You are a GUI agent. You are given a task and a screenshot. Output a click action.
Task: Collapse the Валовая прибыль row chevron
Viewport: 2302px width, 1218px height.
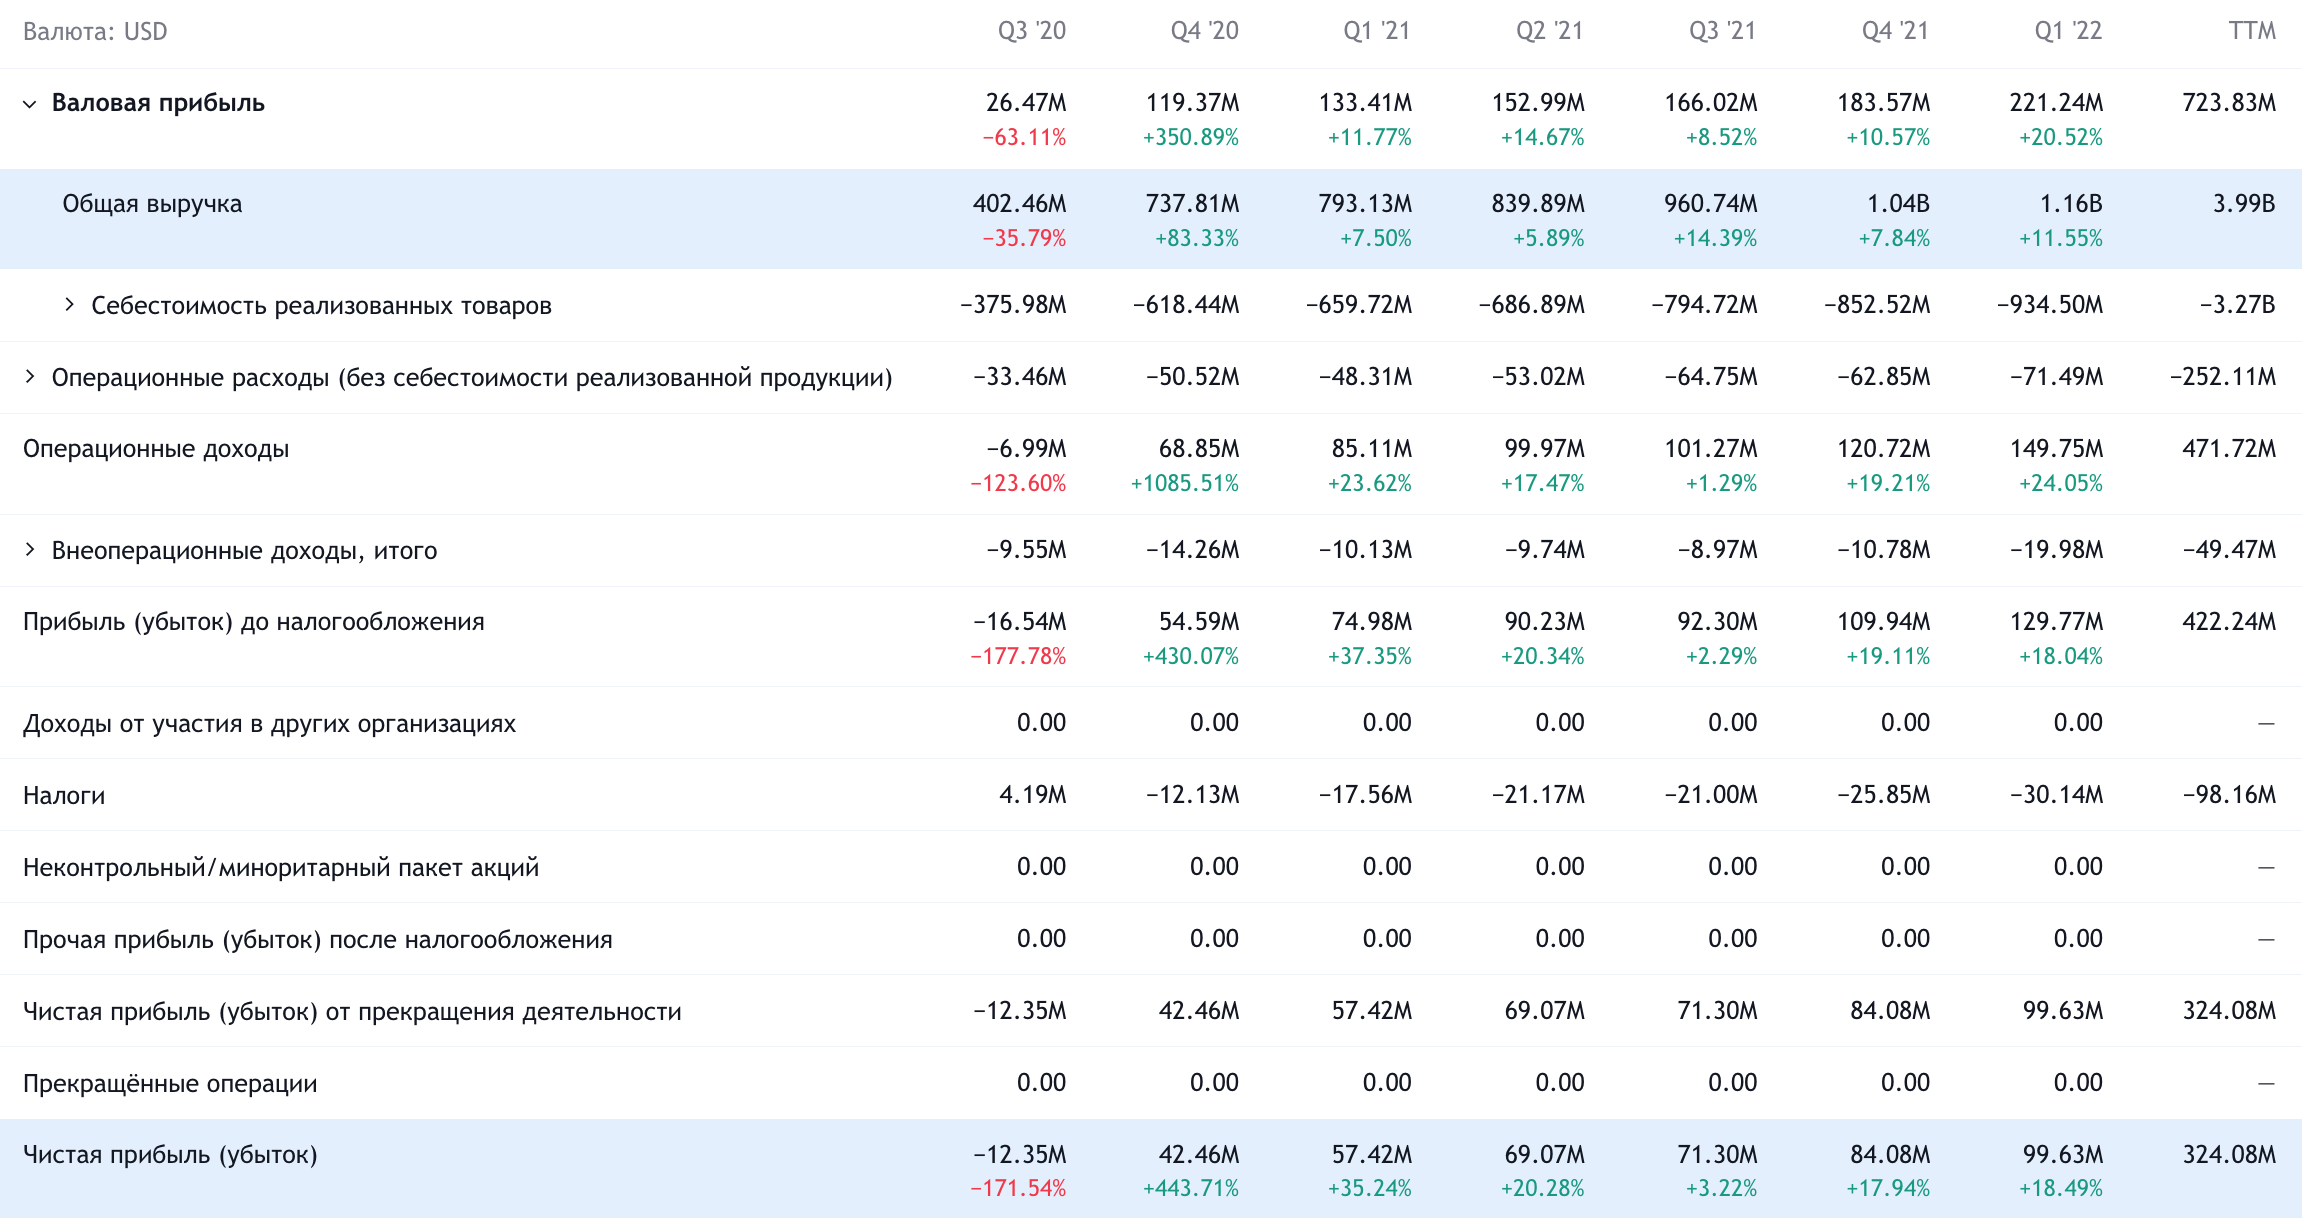coord(30,104)
